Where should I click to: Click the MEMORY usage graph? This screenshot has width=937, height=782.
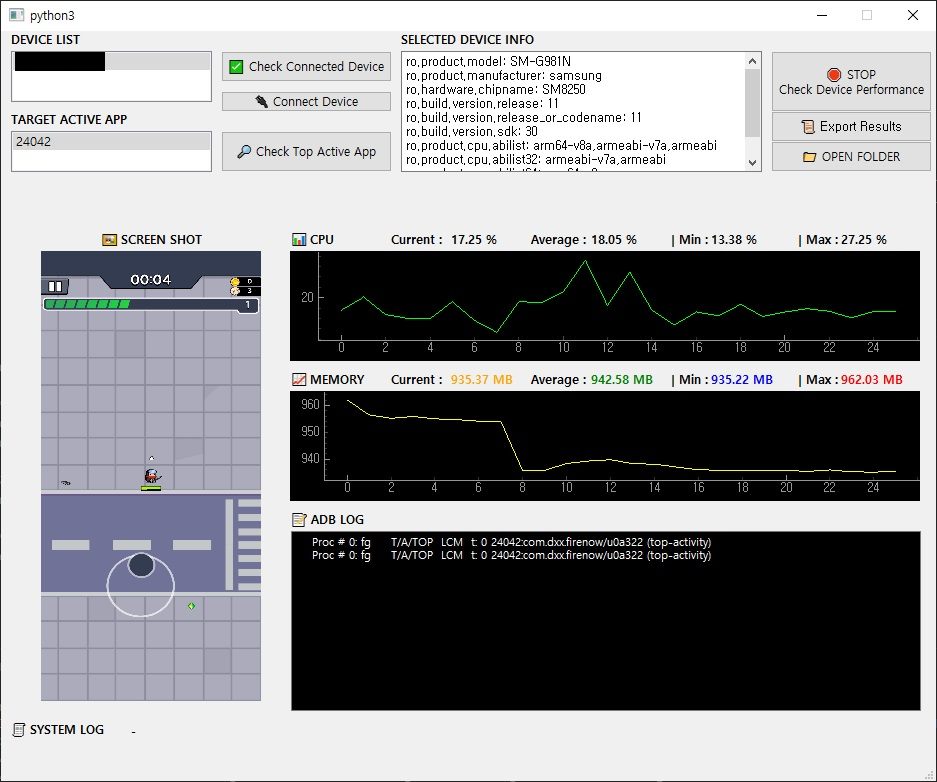click(x=605, y=446)
